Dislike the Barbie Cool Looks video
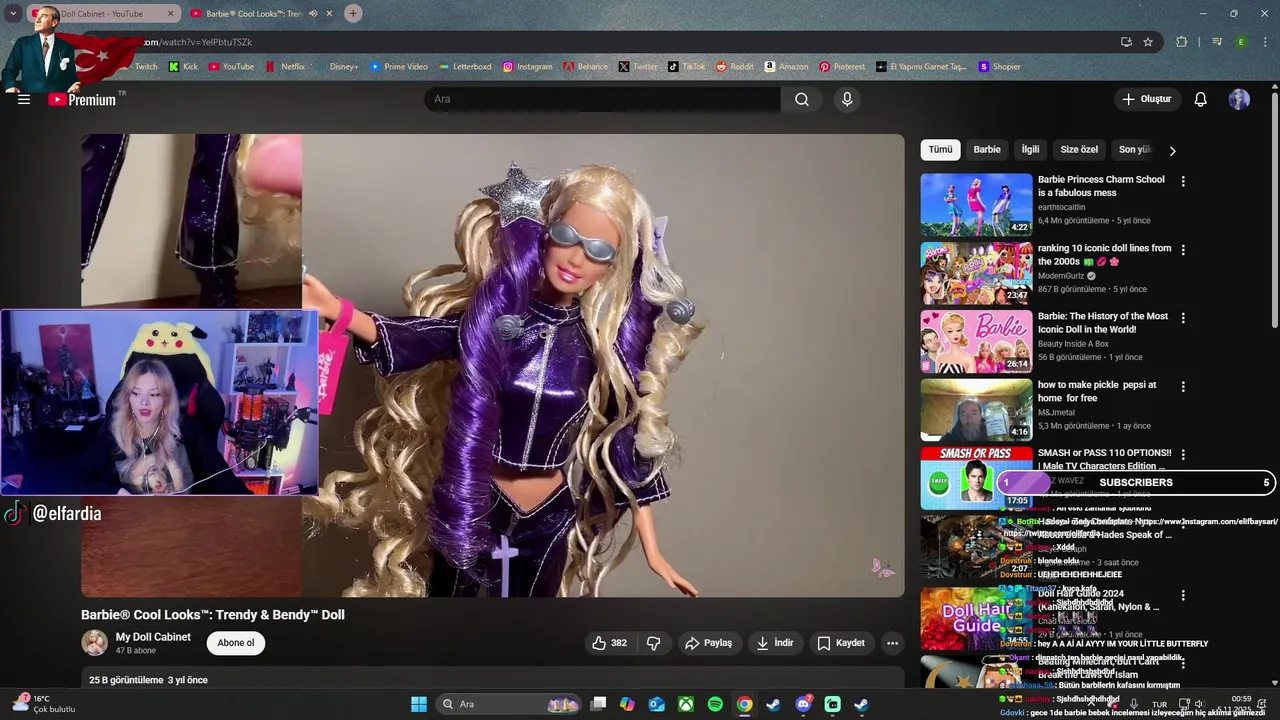The image size is (1280, 720). [x=653, y=643]
